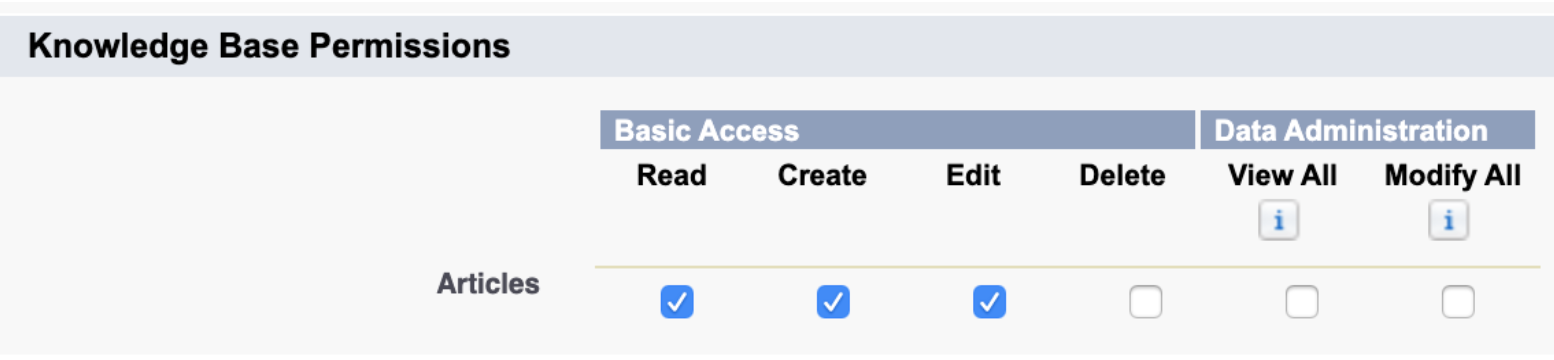Viewport: 1554px width, 360px height.
Task: Enable View All permission for Articles
Action: [1301, 302]
